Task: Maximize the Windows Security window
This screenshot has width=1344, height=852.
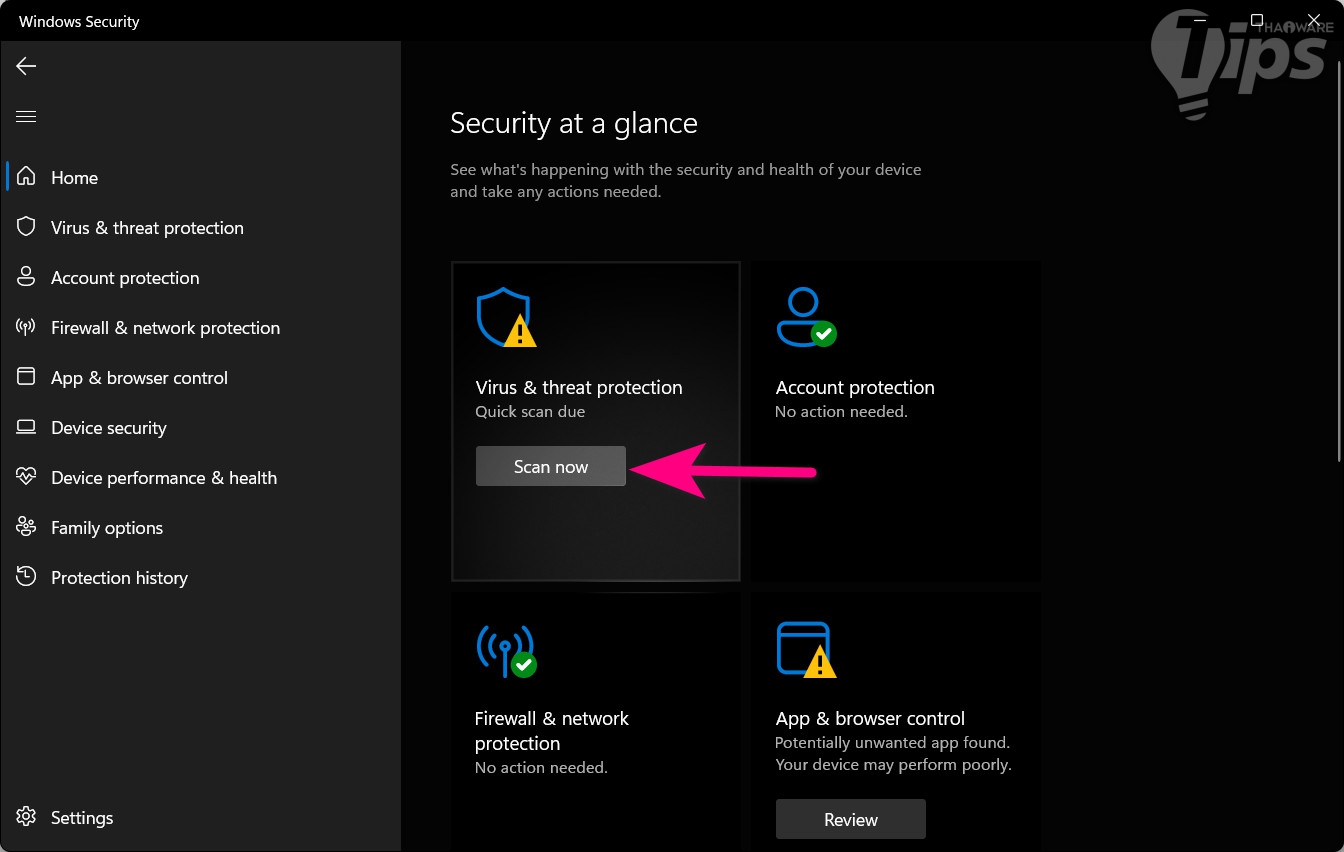Action: coord(1257,21)
